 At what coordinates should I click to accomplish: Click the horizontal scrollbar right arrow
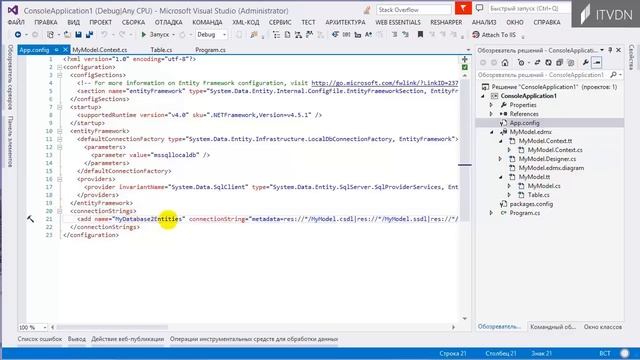click(453, 327)
